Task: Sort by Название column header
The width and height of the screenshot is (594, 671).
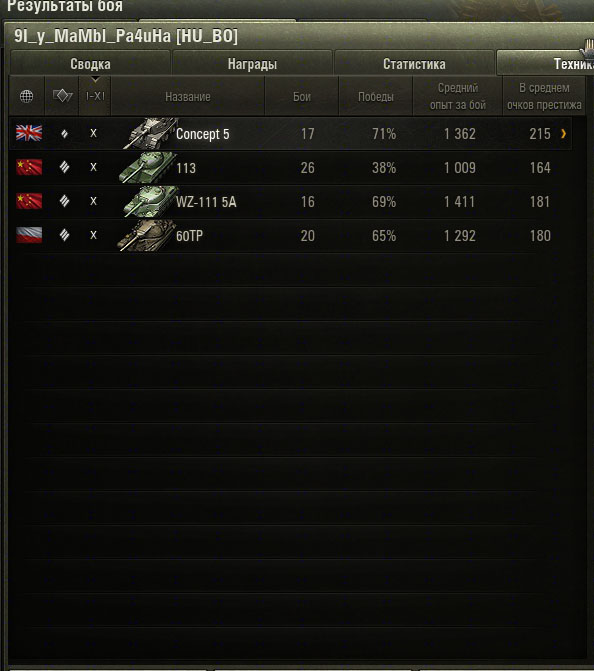Action: click(188, 96)
